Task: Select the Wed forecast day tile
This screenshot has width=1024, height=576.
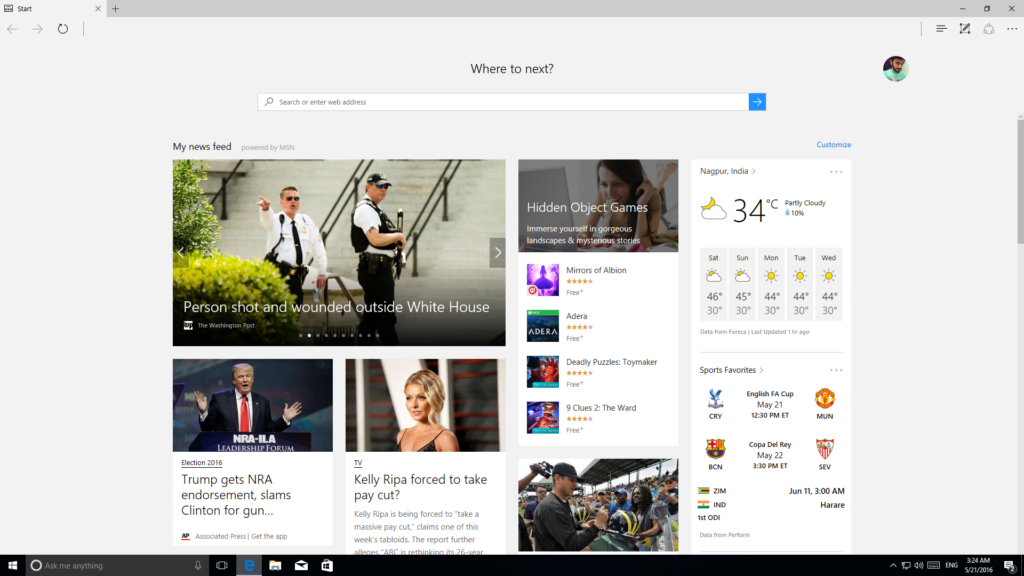Action: 829,284
